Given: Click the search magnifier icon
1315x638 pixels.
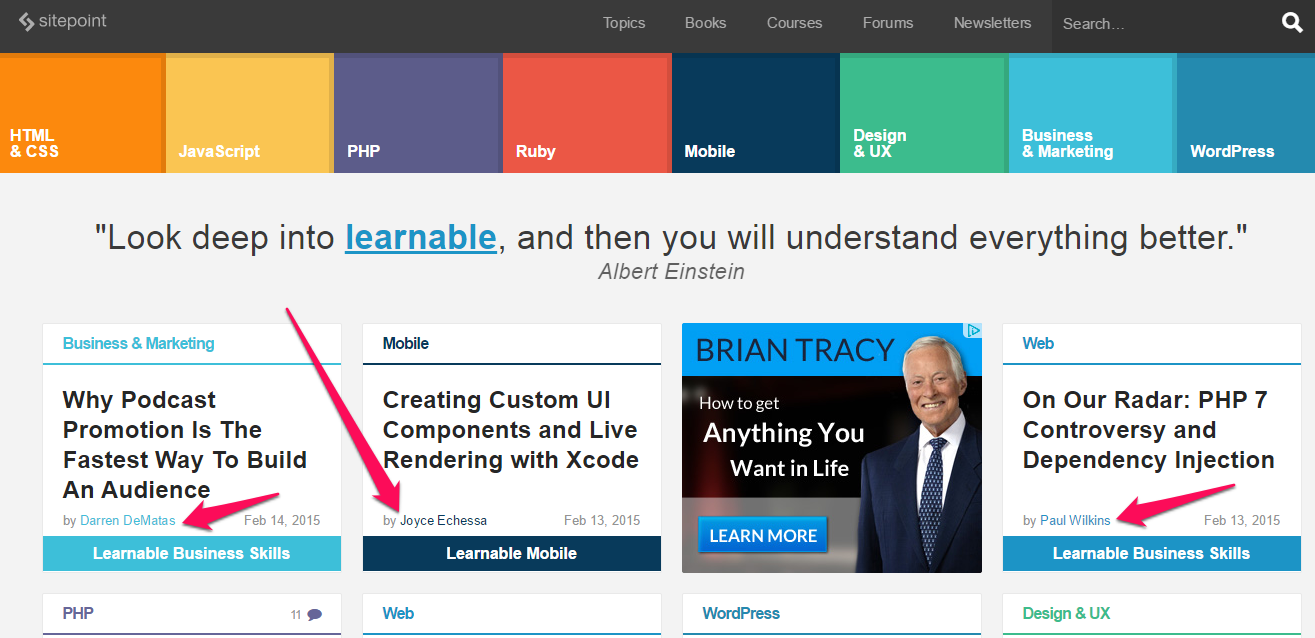Looking at the screenshot, I should pyautogui.click(x=1292, y=23).
